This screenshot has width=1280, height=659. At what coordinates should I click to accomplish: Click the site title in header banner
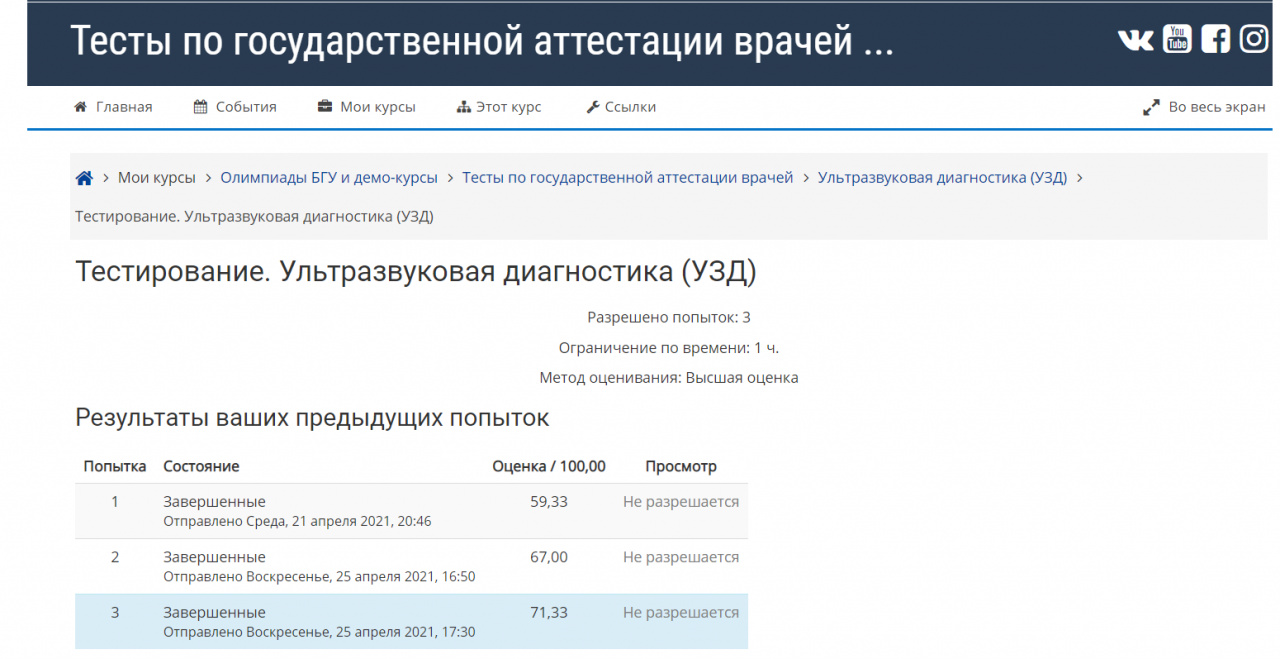coord(481,41)
